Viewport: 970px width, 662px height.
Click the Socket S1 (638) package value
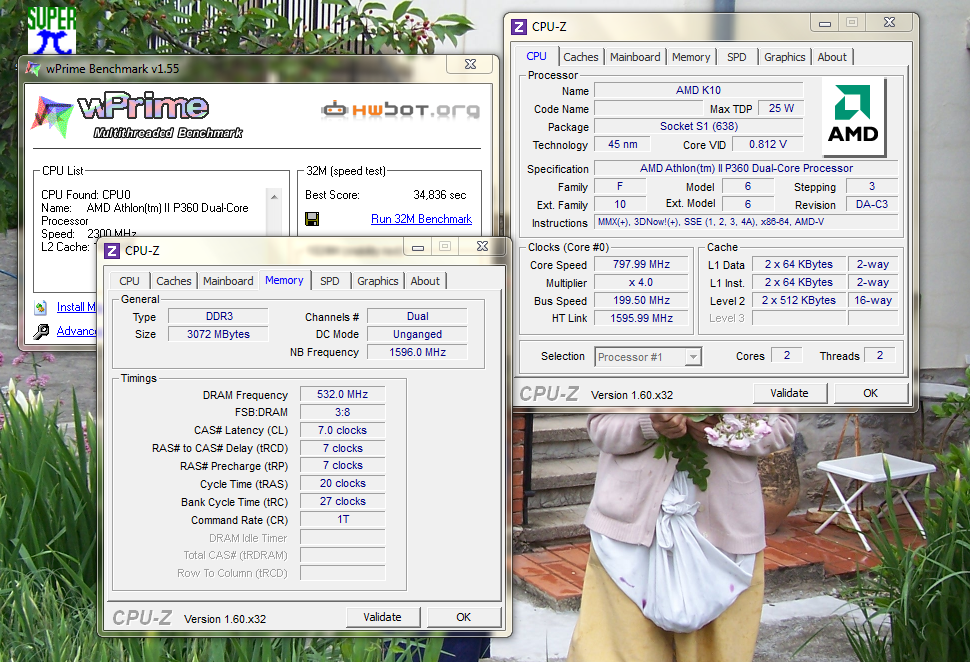[698, 126]
